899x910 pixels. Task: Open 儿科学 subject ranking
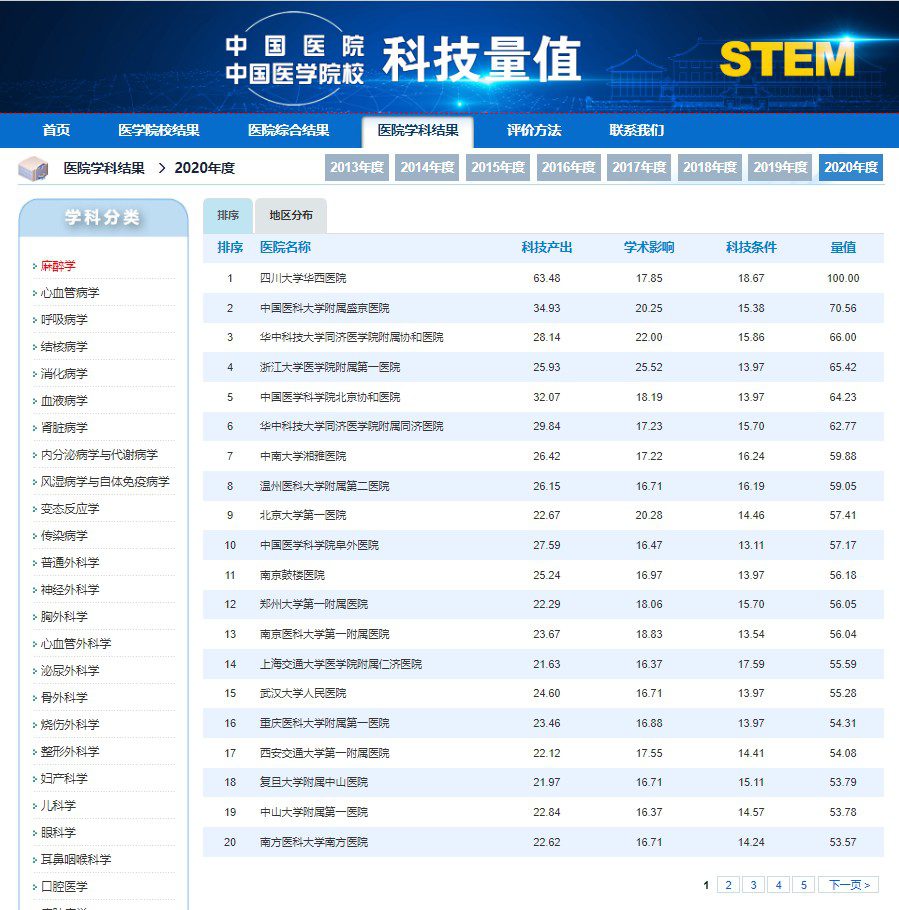click(58, 806)
